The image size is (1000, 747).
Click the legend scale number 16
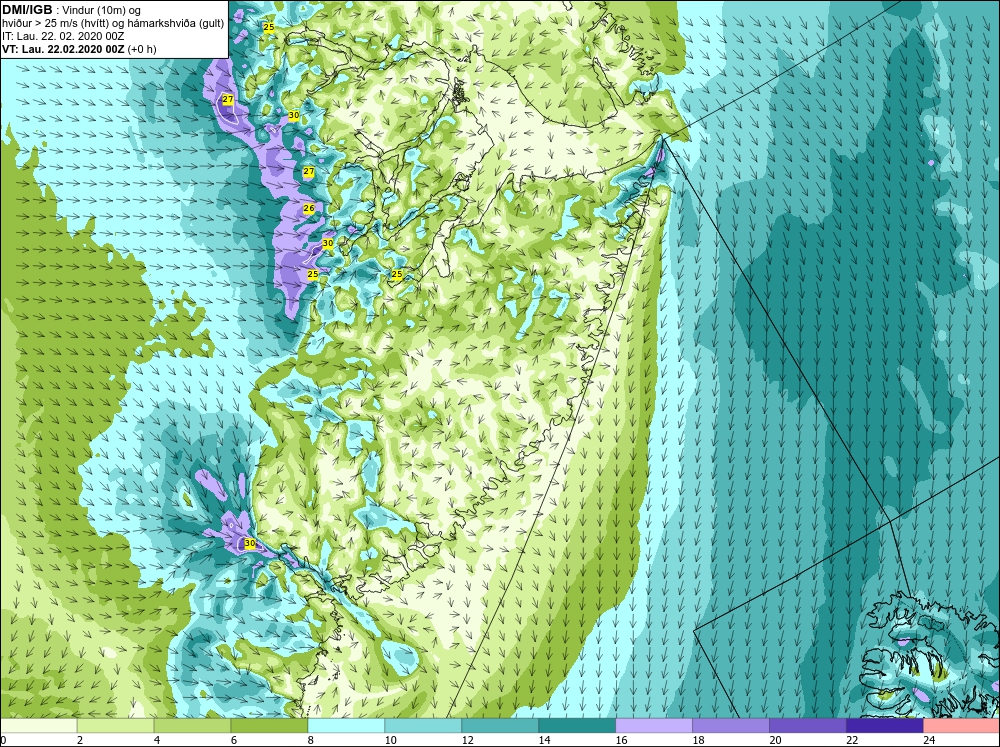pos(621,740)
